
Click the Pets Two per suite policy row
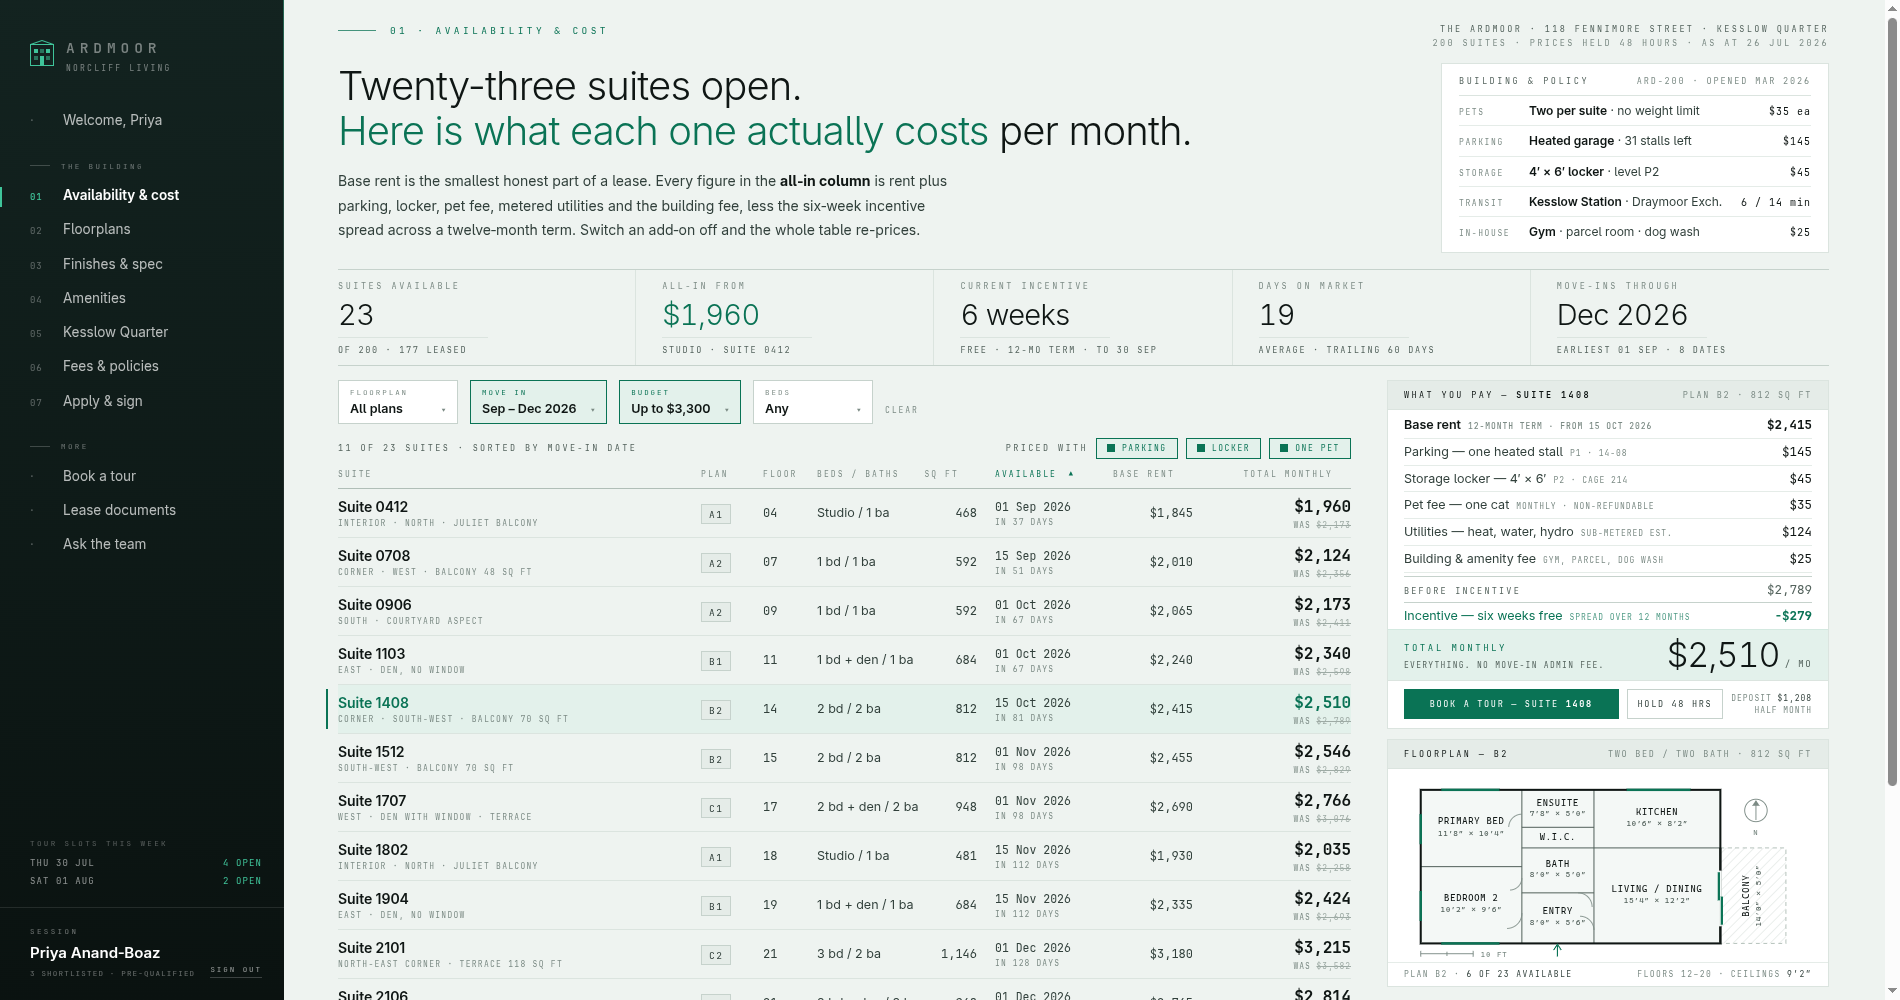[x=1635, y=111]
